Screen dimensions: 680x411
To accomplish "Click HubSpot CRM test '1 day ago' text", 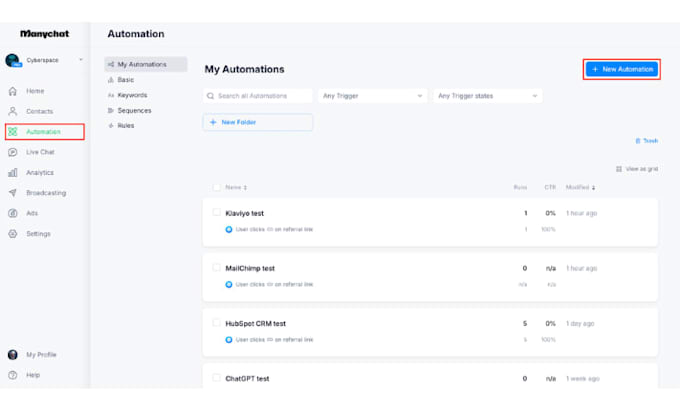I will click(x=580, y=323).
